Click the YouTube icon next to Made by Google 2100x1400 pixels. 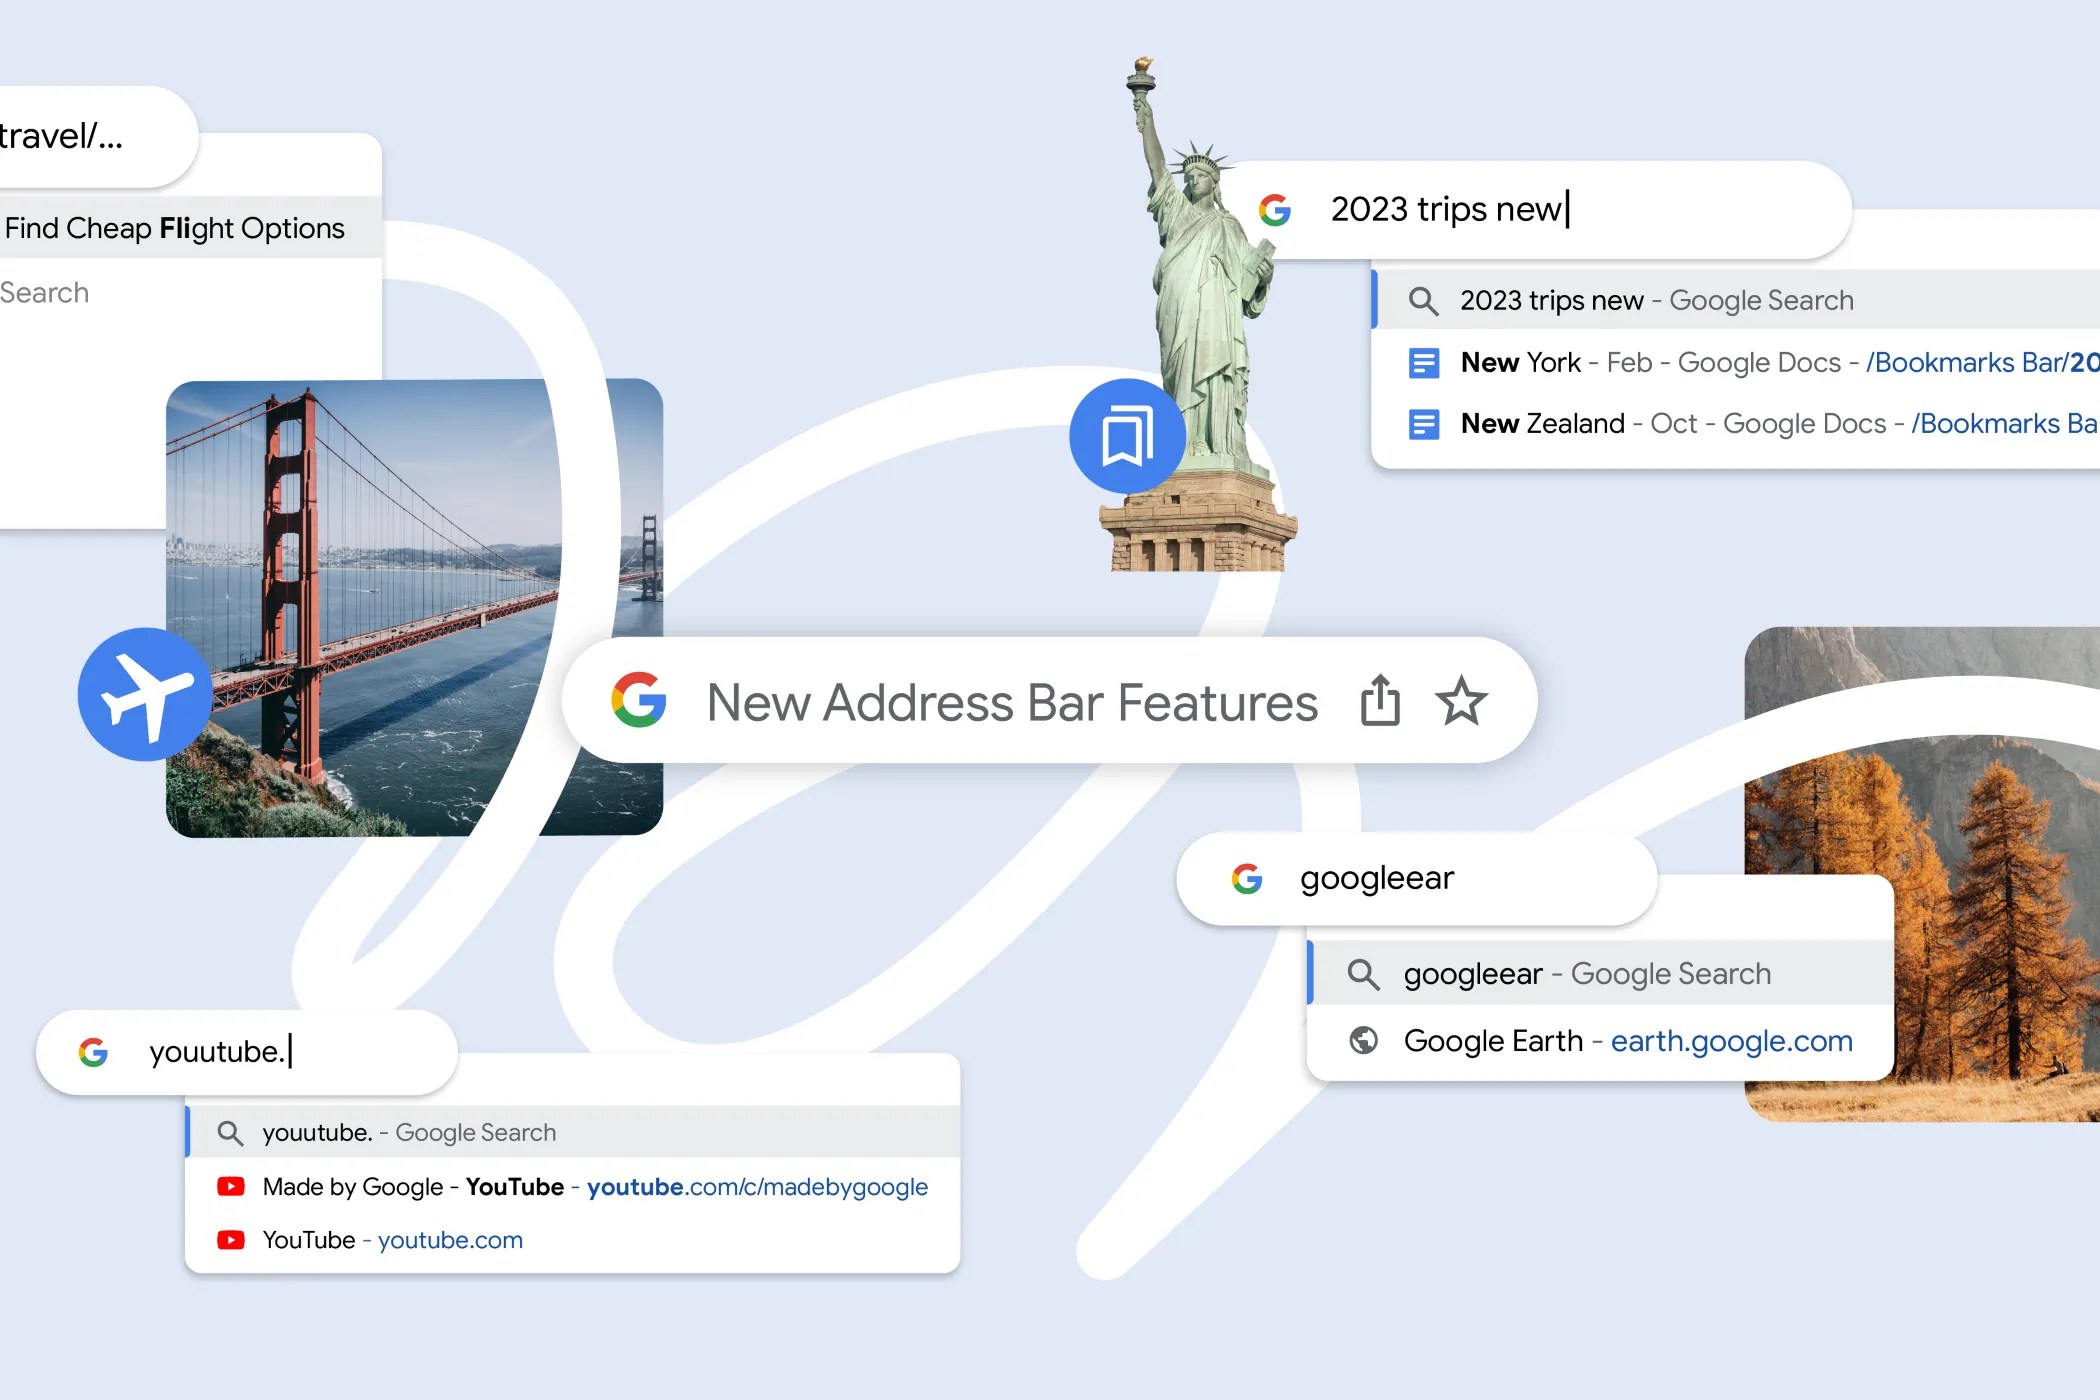click(x=231, y=1186)
